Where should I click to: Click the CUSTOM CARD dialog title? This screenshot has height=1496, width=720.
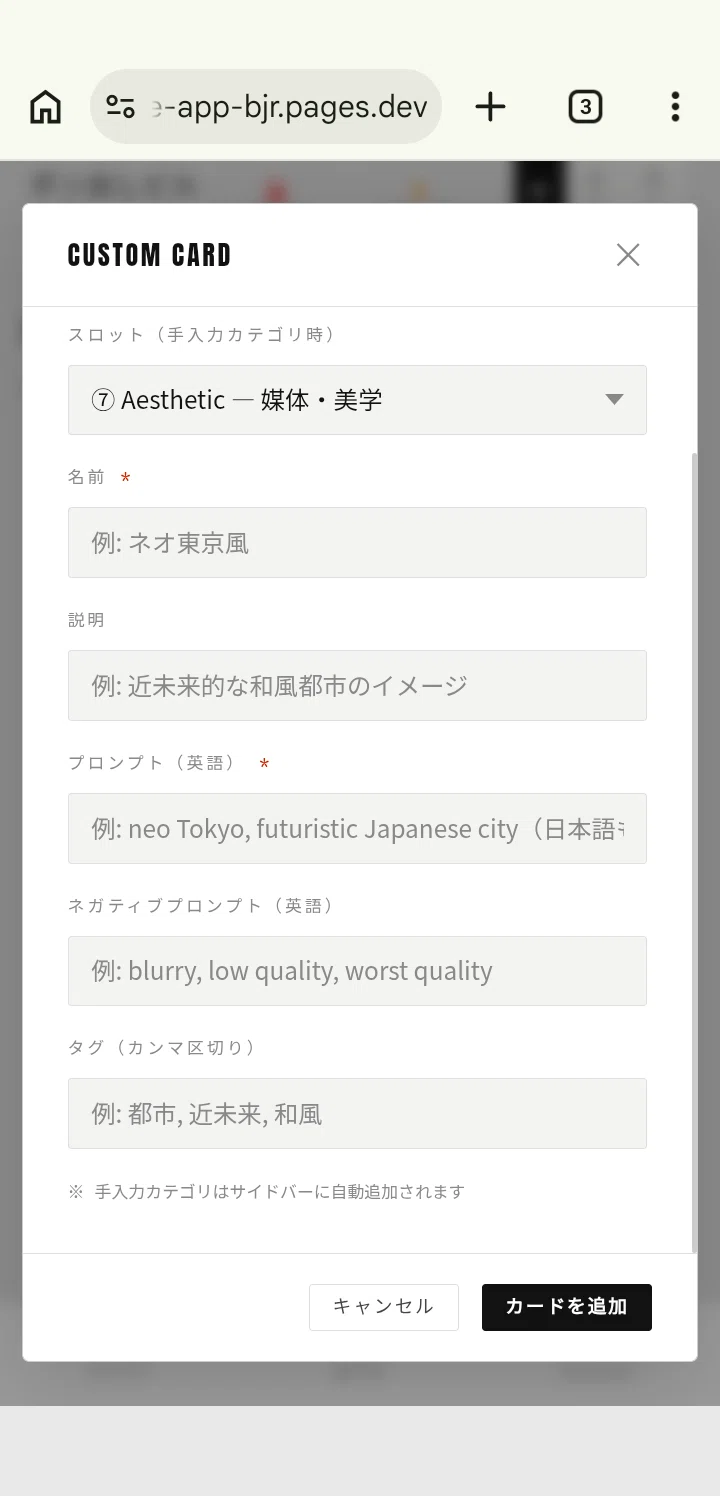(x=149, y=255)
